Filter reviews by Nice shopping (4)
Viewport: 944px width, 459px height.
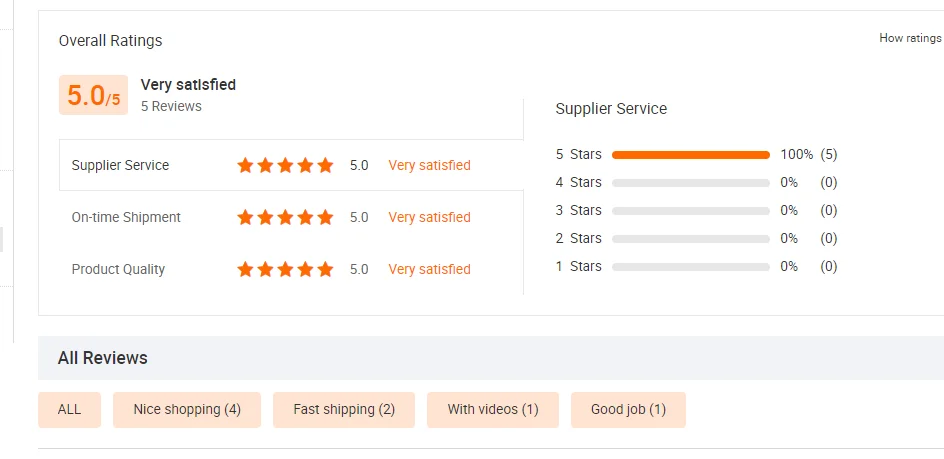(x=187, y=410)
